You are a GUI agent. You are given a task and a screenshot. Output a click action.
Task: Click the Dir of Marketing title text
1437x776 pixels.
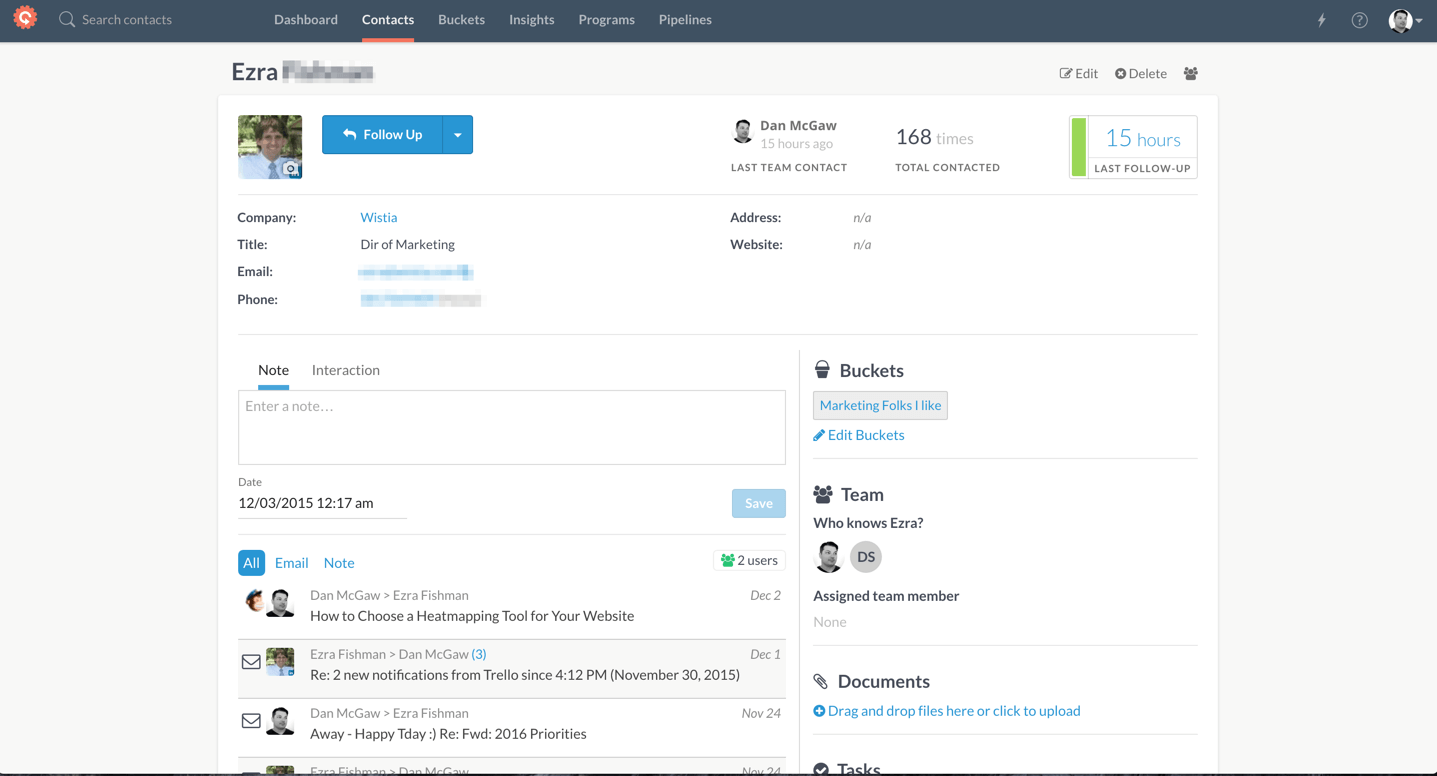(407, 244)
